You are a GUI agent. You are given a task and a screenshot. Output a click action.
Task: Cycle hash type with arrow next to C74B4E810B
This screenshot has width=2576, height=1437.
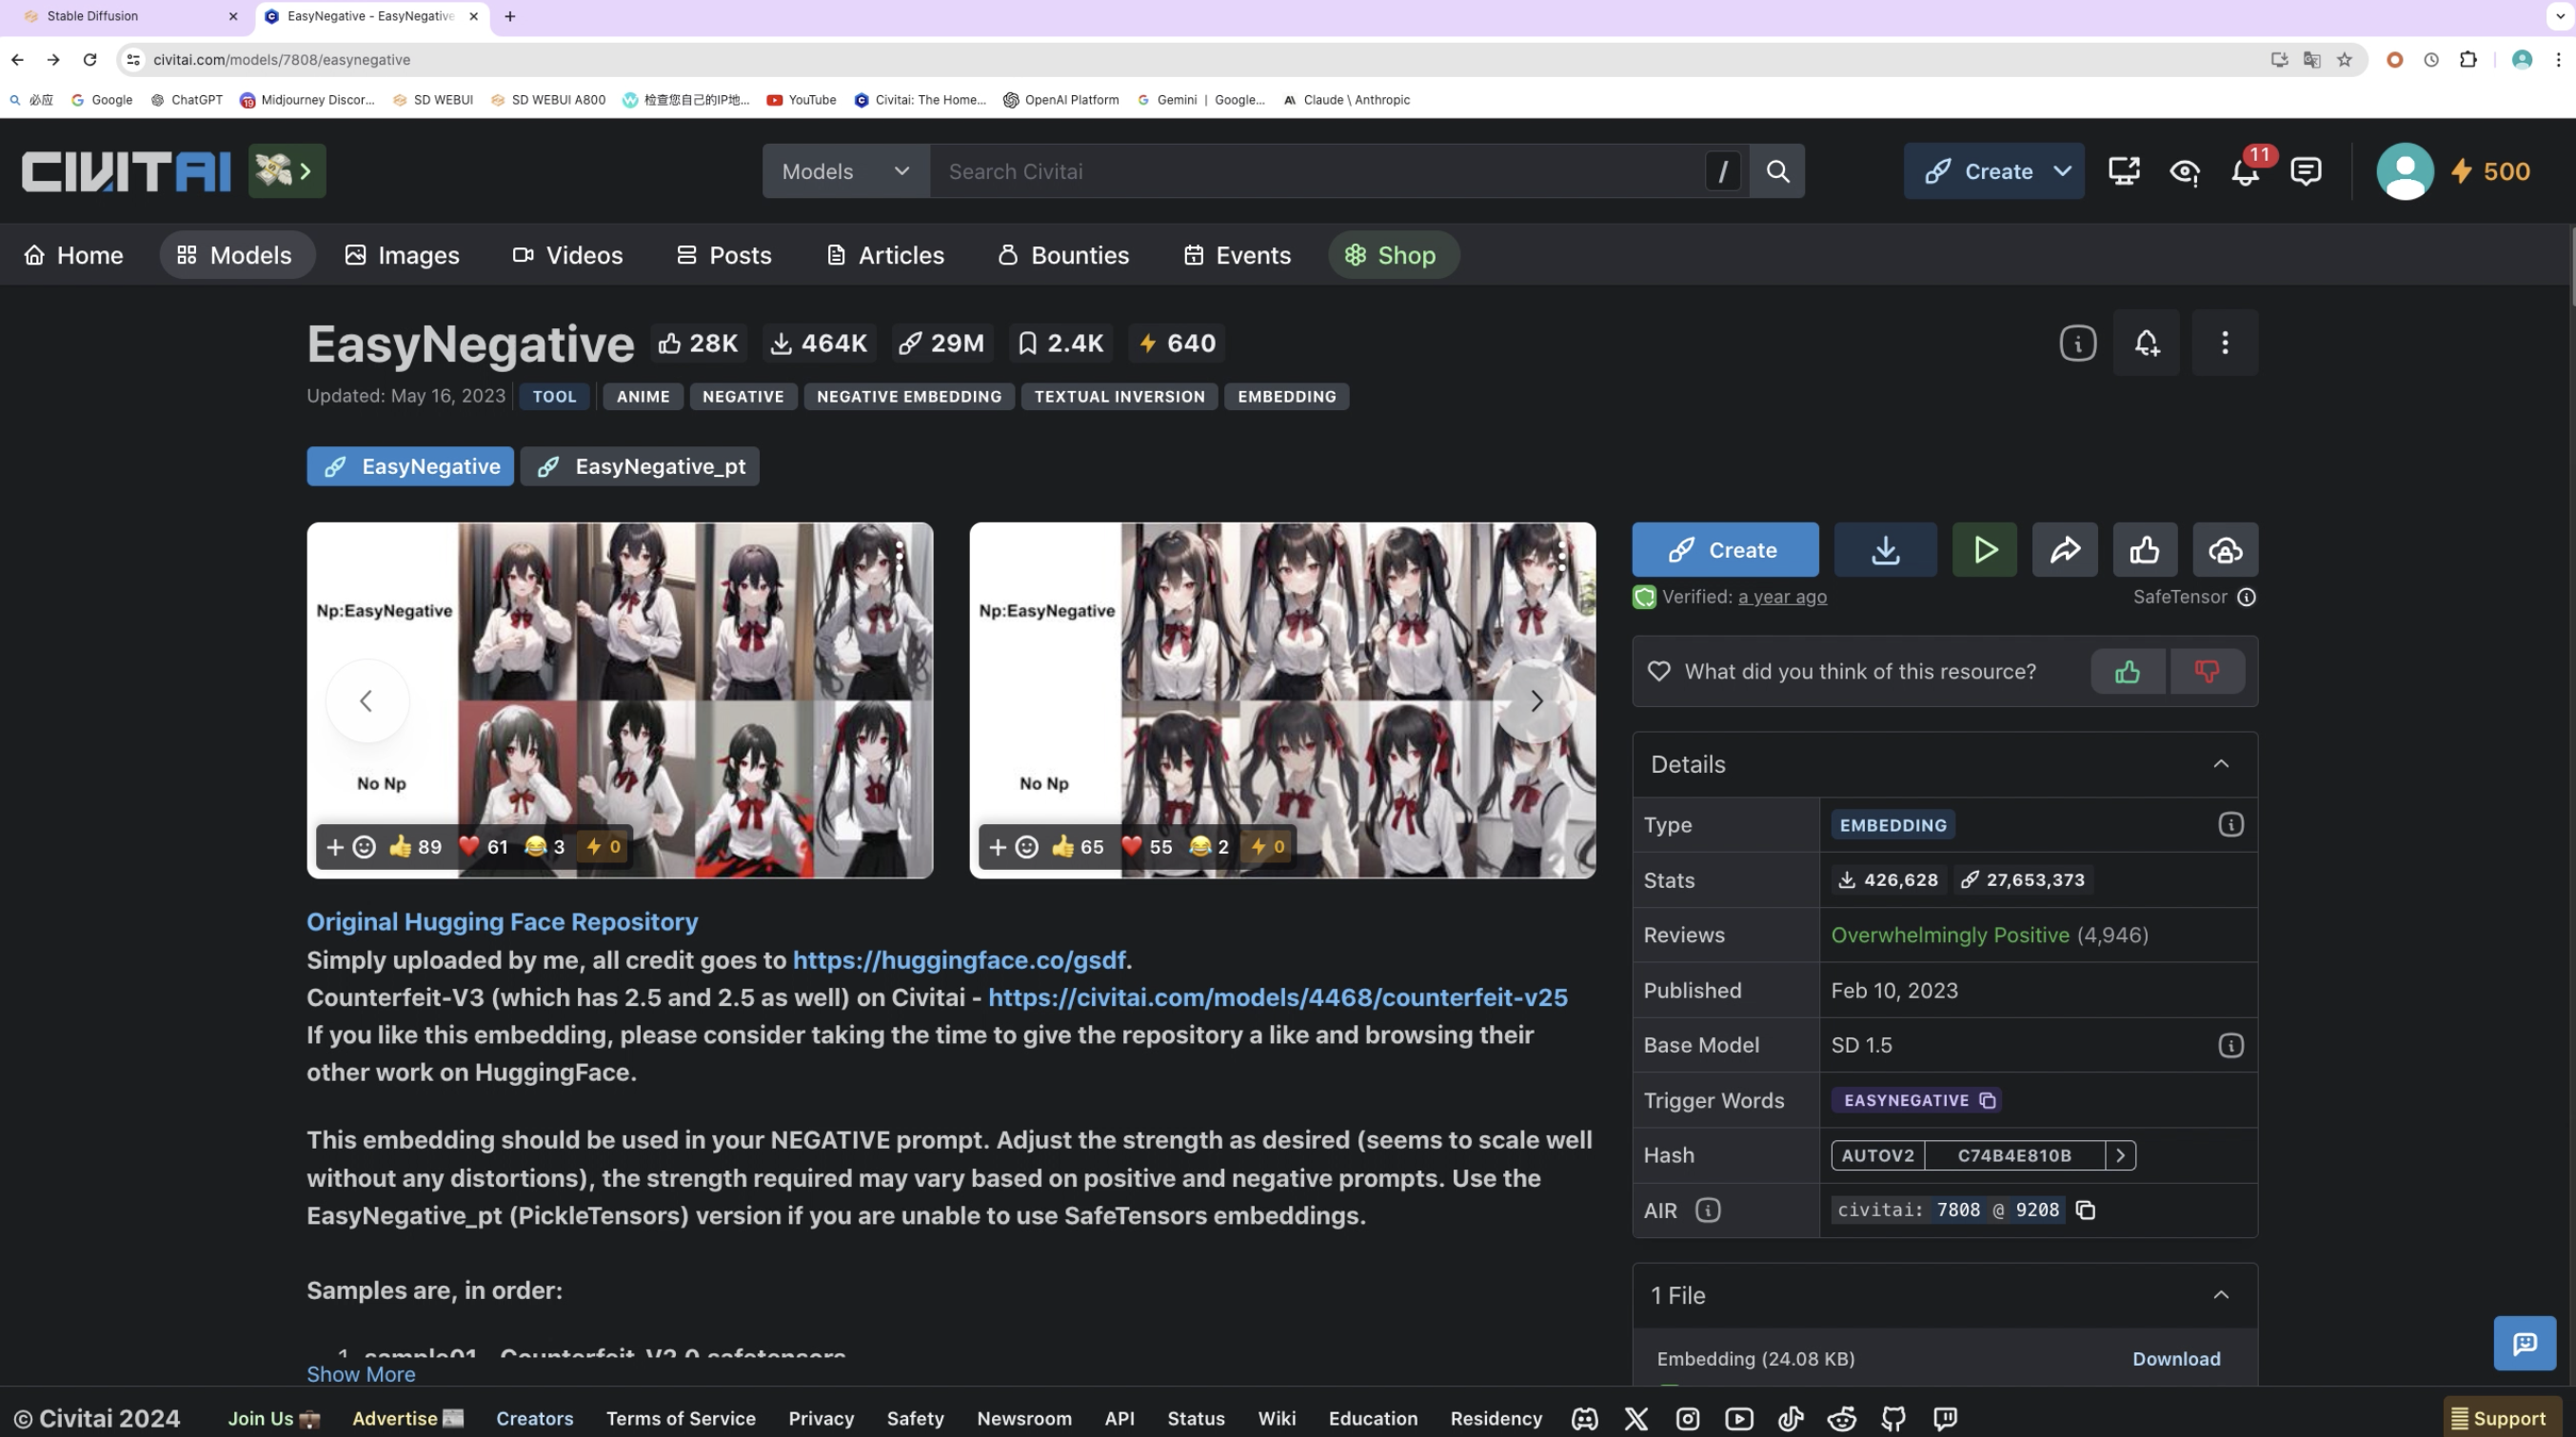[x=2120, y=1155]
